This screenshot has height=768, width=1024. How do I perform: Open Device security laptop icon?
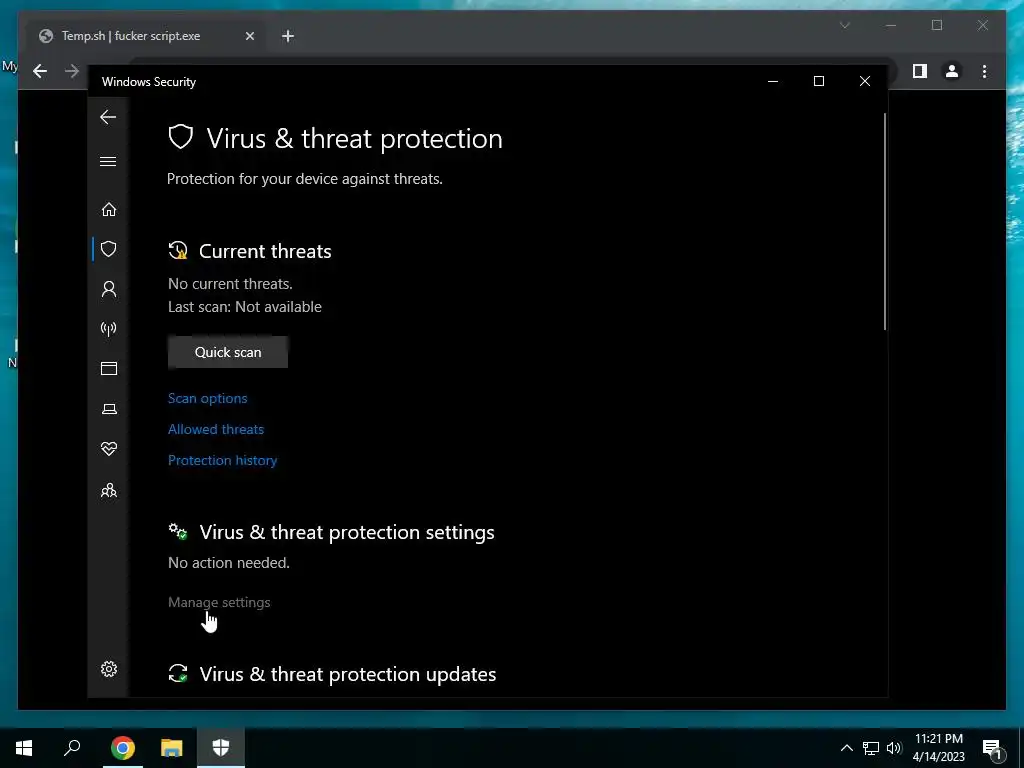click(x=108, y=409)
